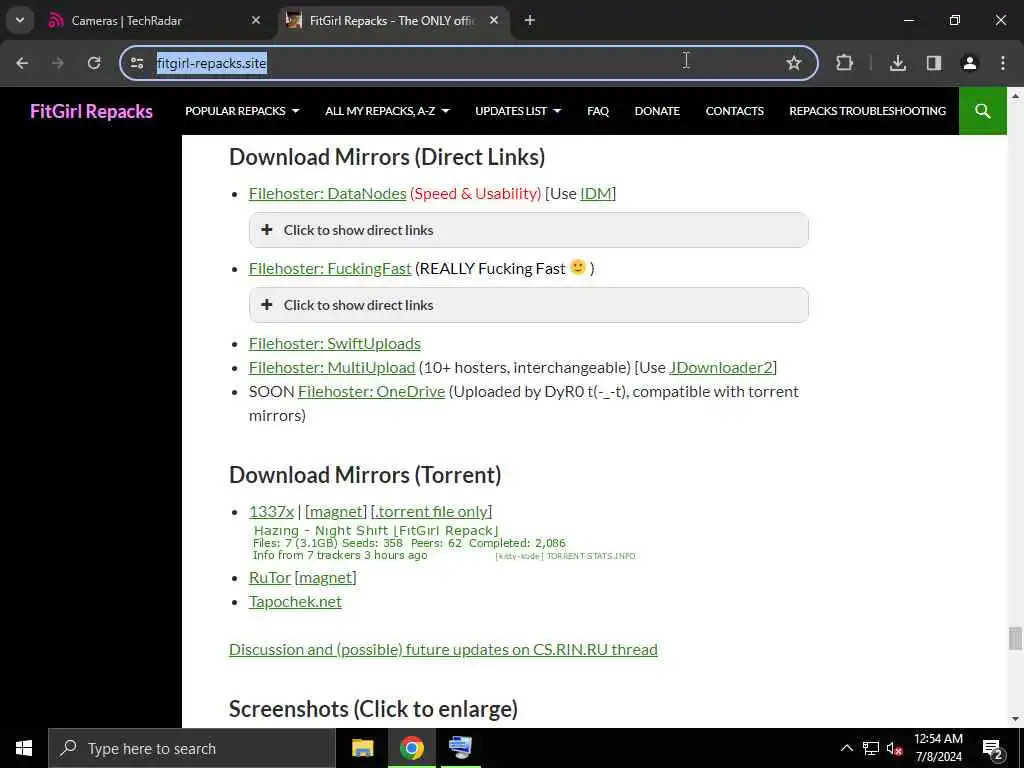Screen dimensions: 1024x768
Task: Open the IDM link
Action: click(x=596, y=194)
